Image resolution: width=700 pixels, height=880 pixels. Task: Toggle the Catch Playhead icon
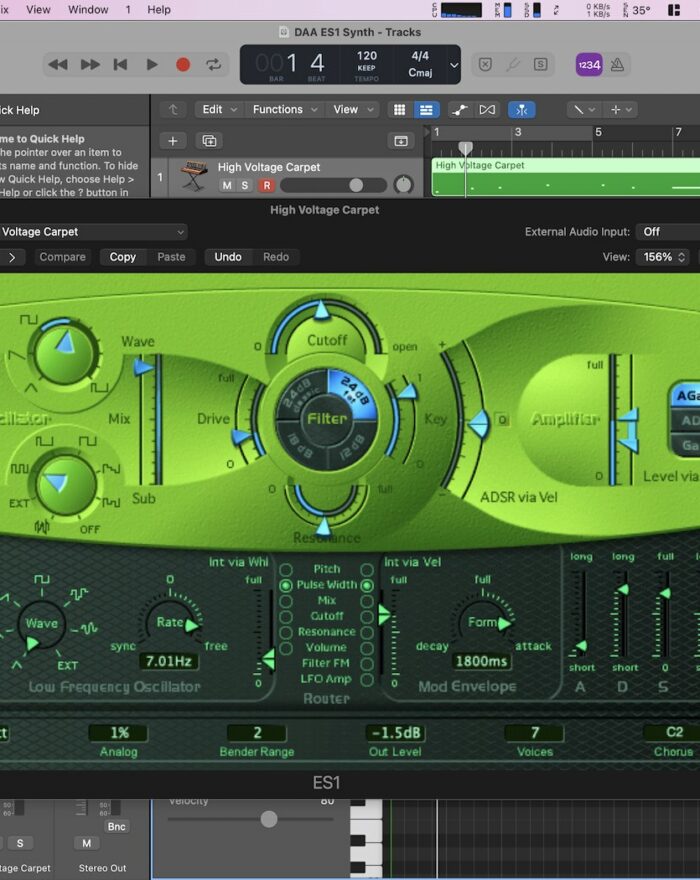(x=521, y=109)
